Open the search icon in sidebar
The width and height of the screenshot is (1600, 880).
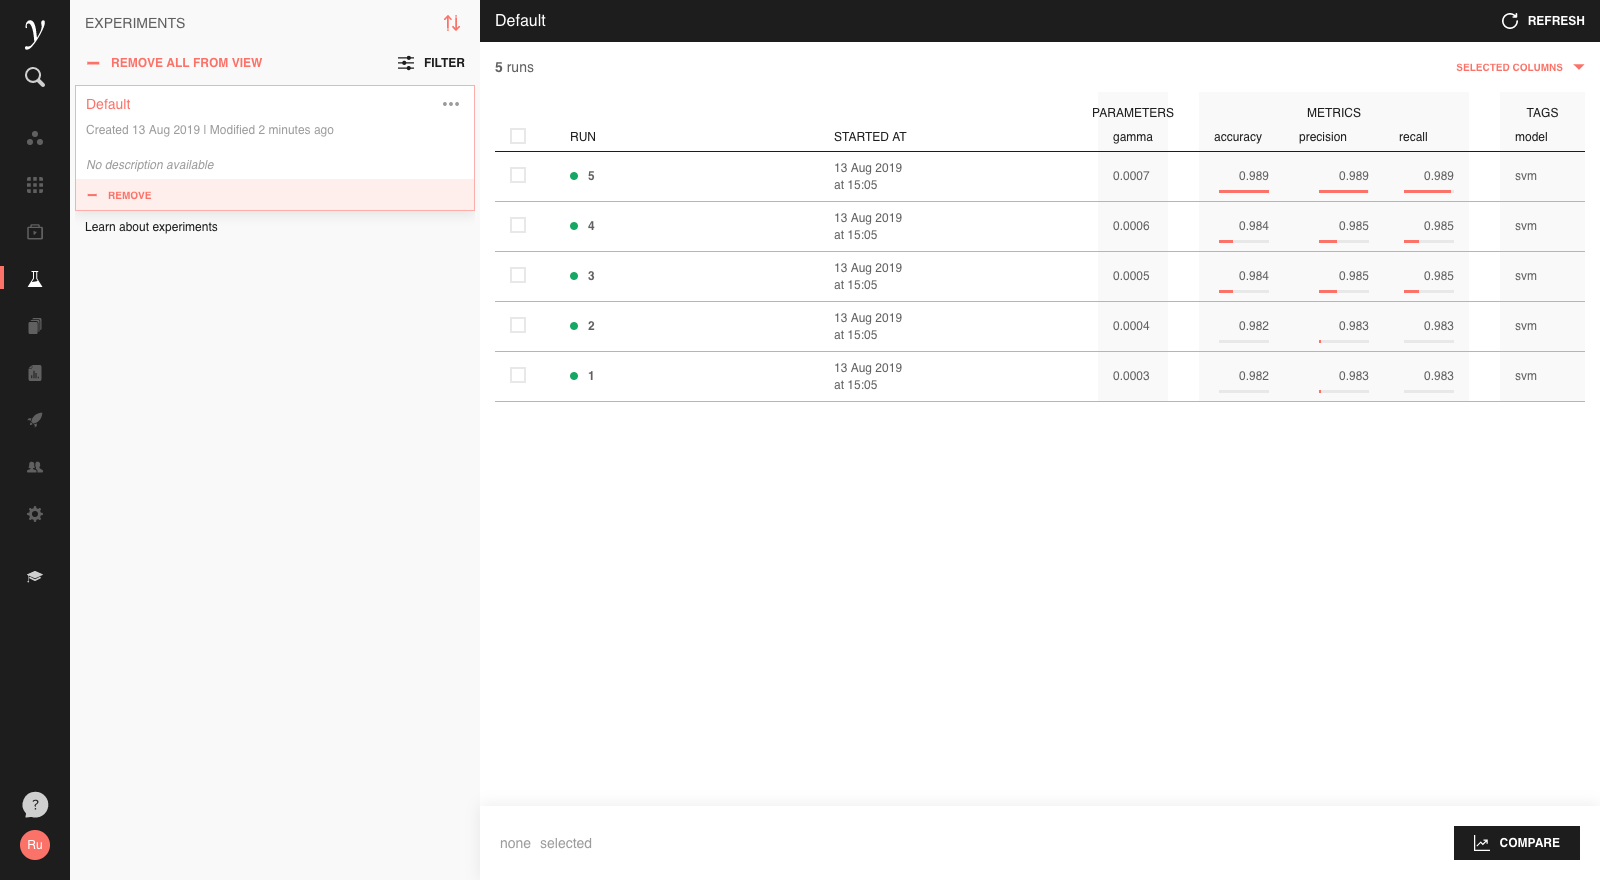click(35, 77)
